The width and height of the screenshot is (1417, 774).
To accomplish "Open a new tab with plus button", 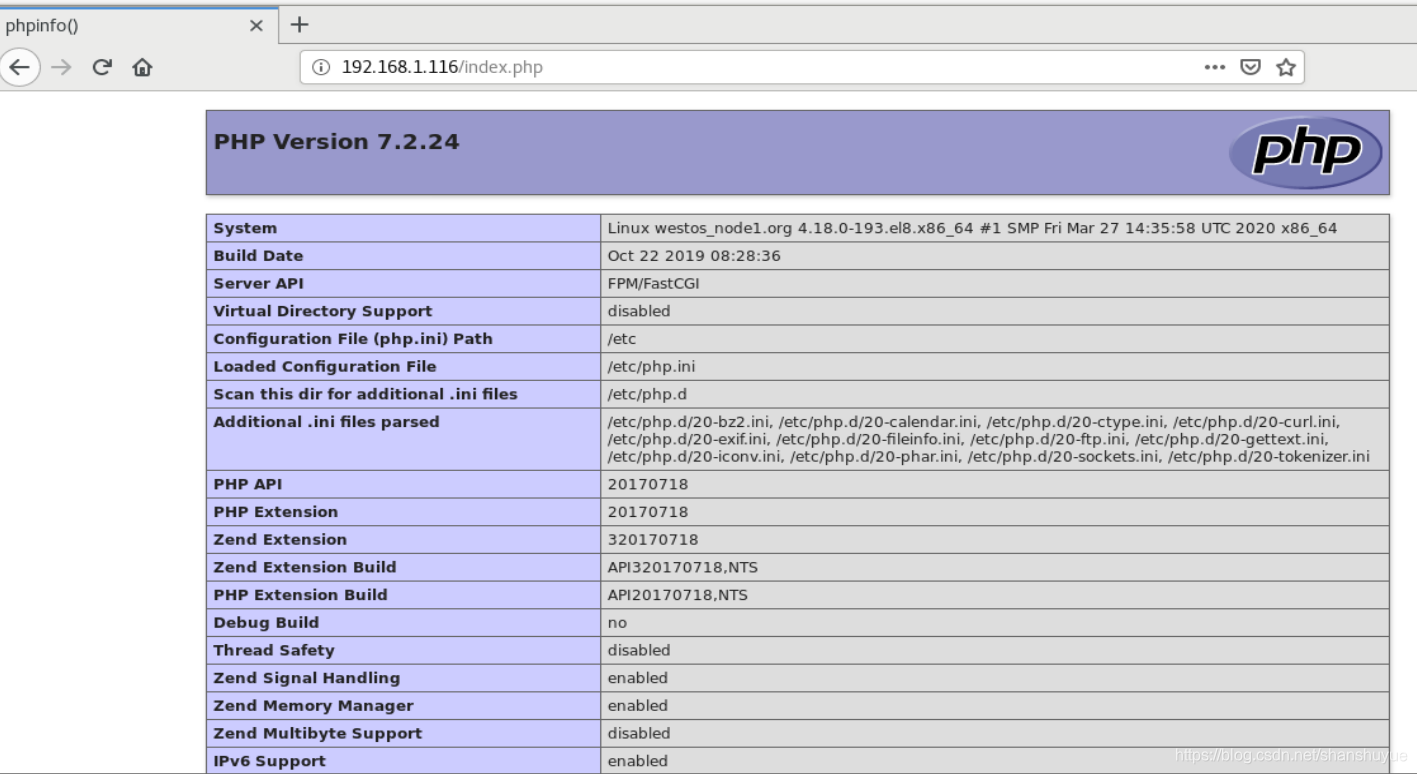I will point(299,24).
